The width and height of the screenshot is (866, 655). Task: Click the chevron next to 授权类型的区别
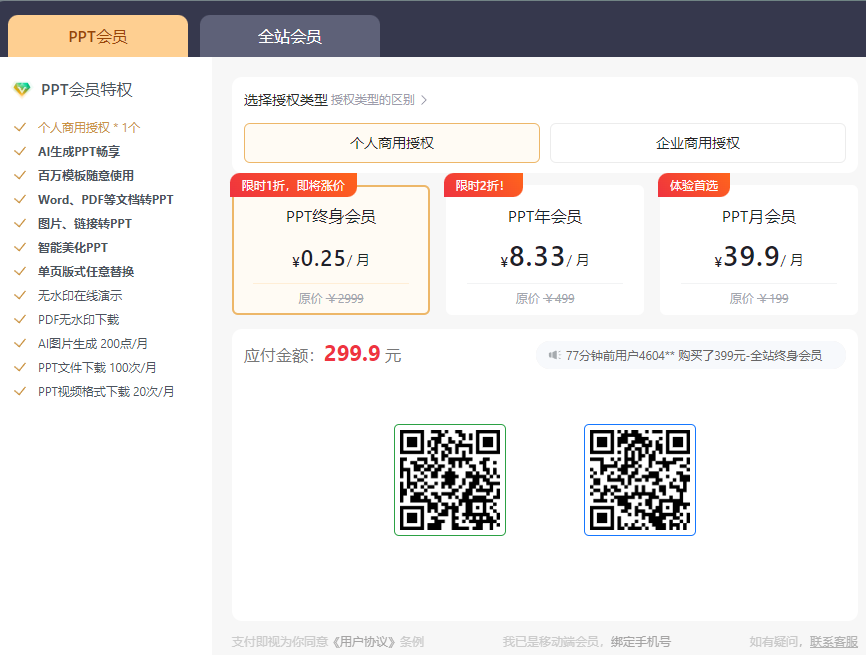[424, 100]
